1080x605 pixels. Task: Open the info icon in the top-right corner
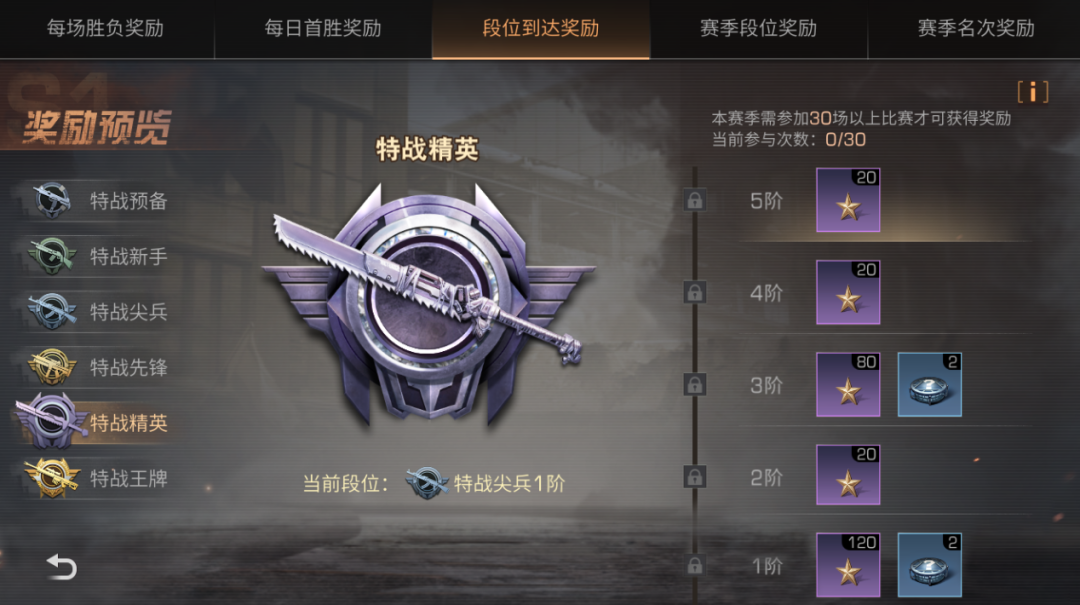(1032, 92)
